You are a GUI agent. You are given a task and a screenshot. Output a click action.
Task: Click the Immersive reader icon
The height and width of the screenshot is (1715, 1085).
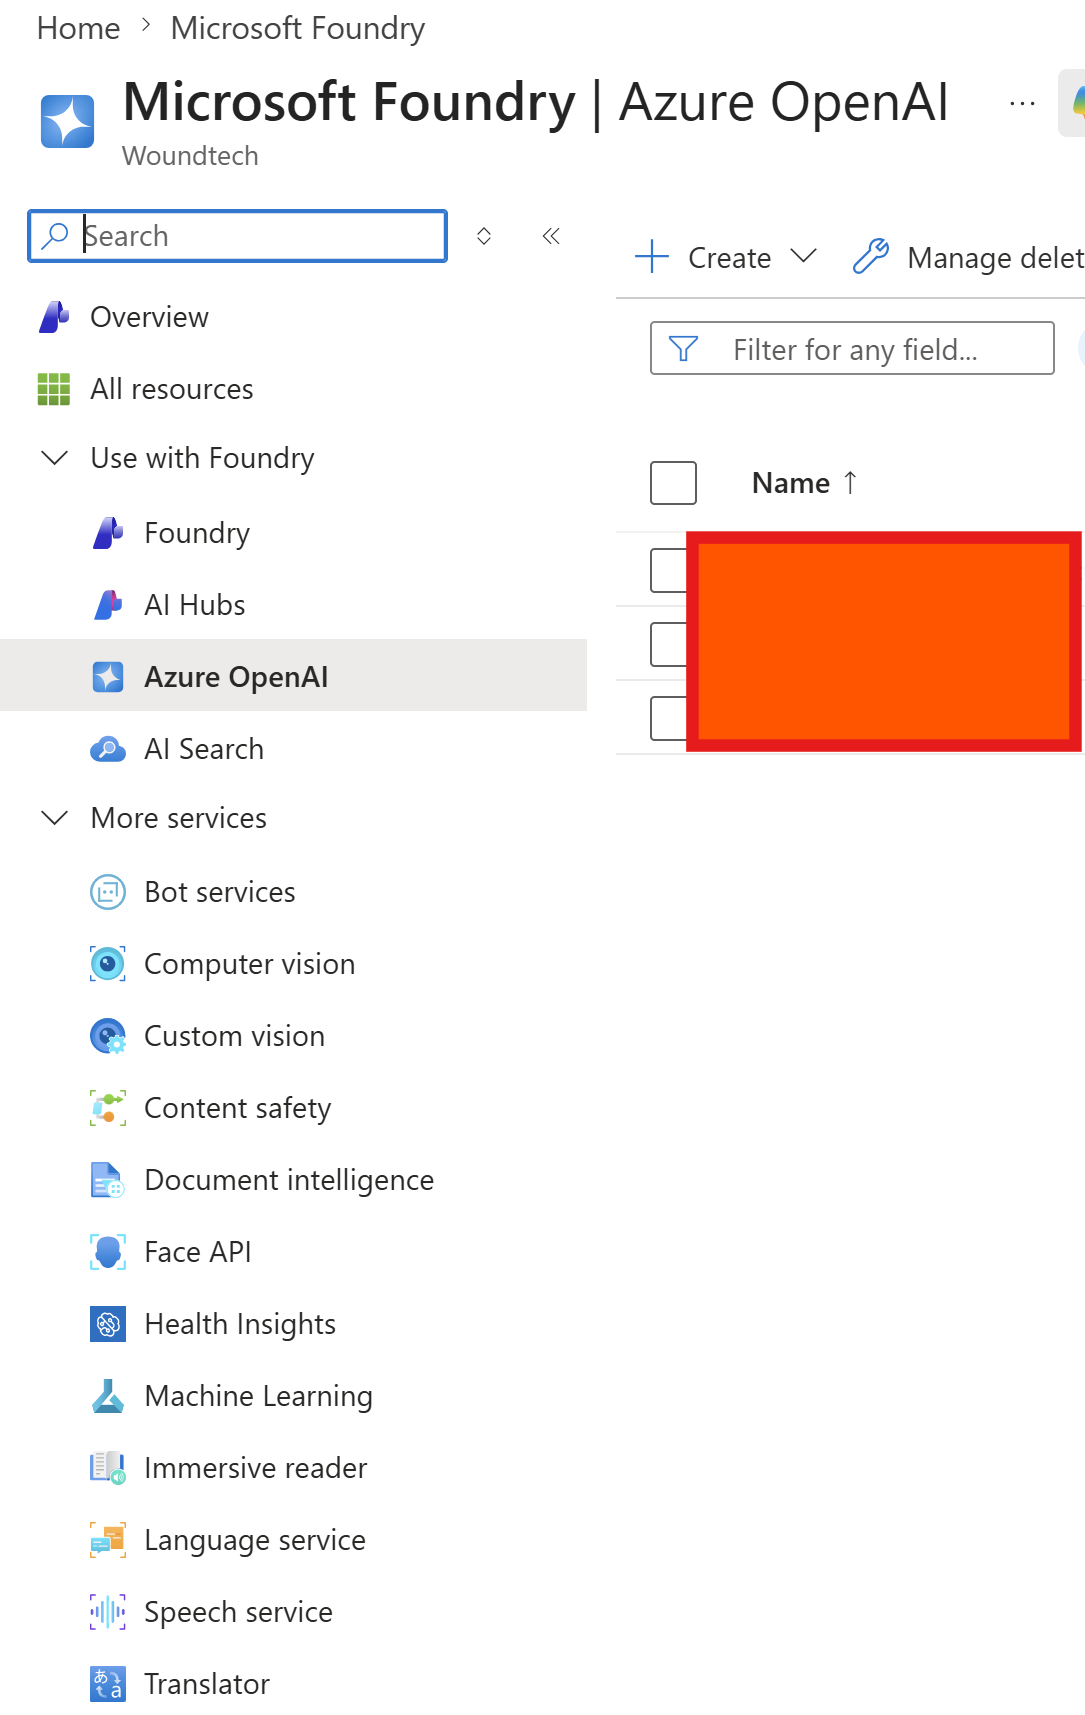[108, 1468]
